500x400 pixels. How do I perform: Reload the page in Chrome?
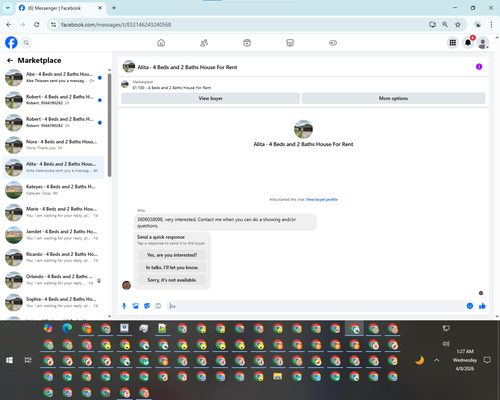tap(37, 24)
